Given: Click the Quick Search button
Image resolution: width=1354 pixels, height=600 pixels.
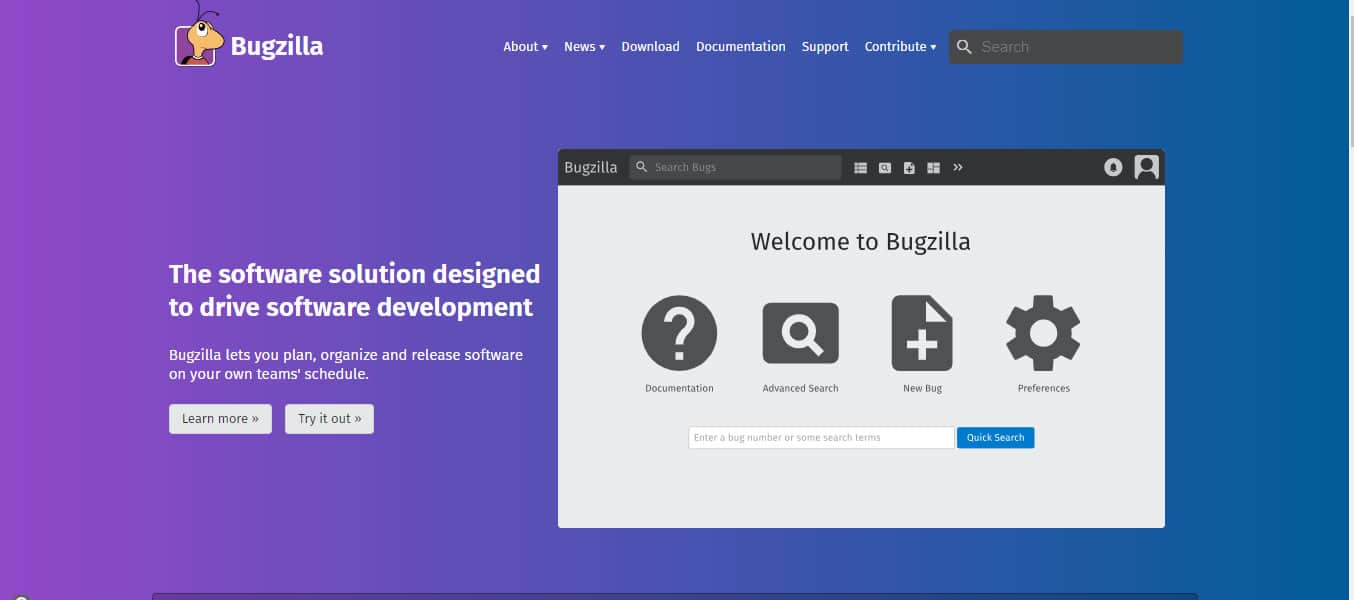Looking at the screenshot, I should [995, 438].
